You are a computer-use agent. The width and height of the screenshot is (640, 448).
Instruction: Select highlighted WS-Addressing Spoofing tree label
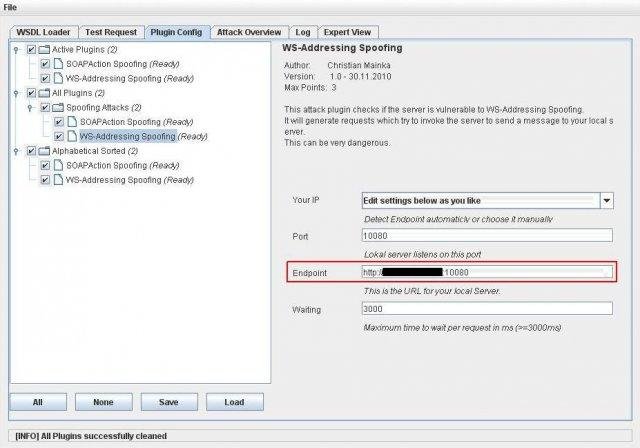coord(144,136)
